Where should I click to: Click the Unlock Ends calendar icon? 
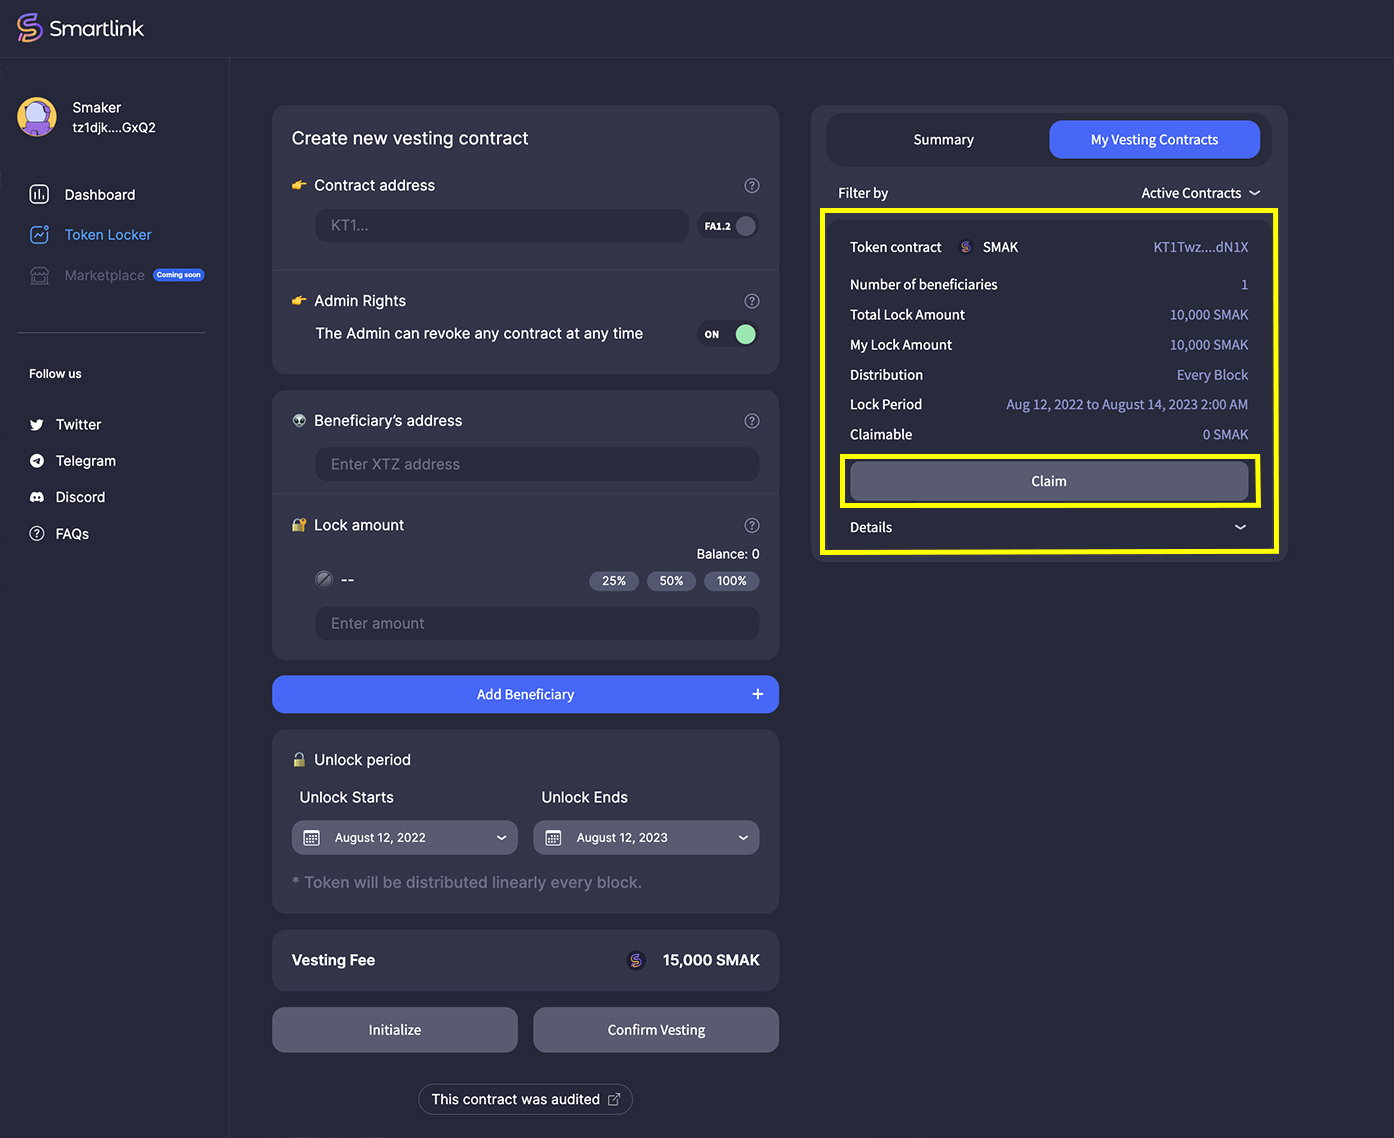click(553, 838)
